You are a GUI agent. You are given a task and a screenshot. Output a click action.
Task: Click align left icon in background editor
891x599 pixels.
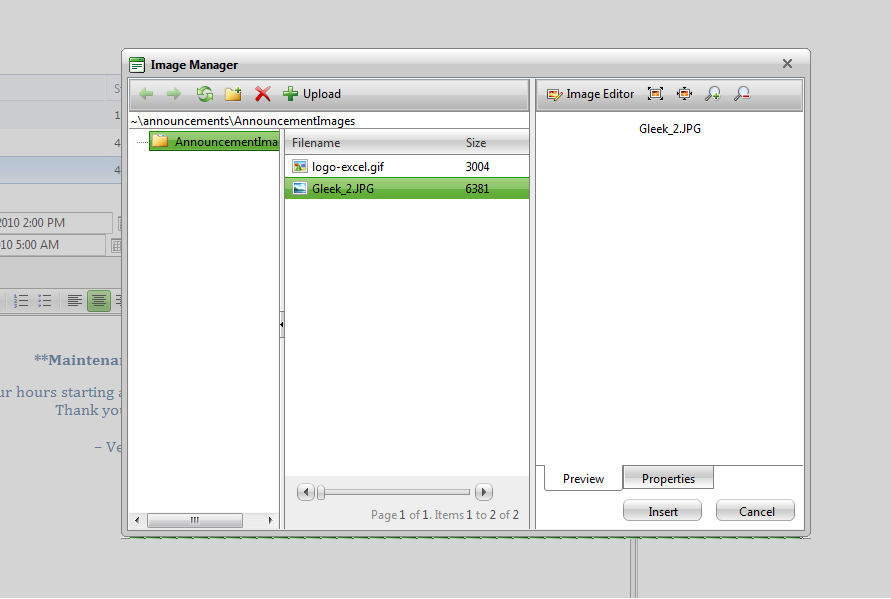coord(74,301)
